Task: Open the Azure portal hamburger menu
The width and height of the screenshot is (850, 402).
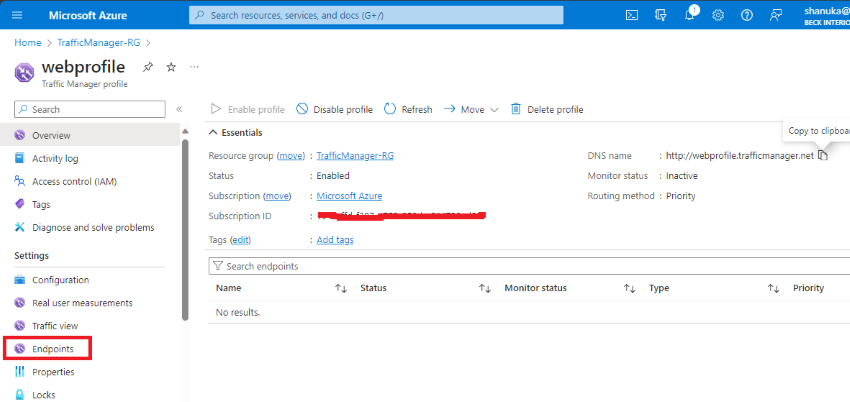Action: point(17,15)
